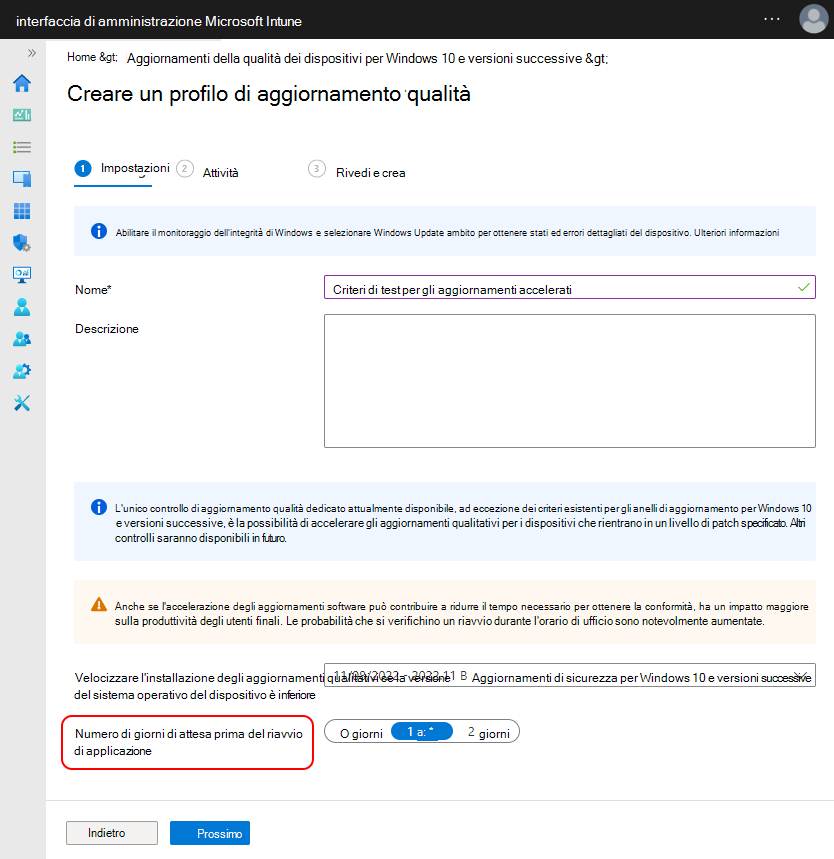Click the info icon in quality control note
Viewport: 834px width, 859px height.
coord(99,507)
